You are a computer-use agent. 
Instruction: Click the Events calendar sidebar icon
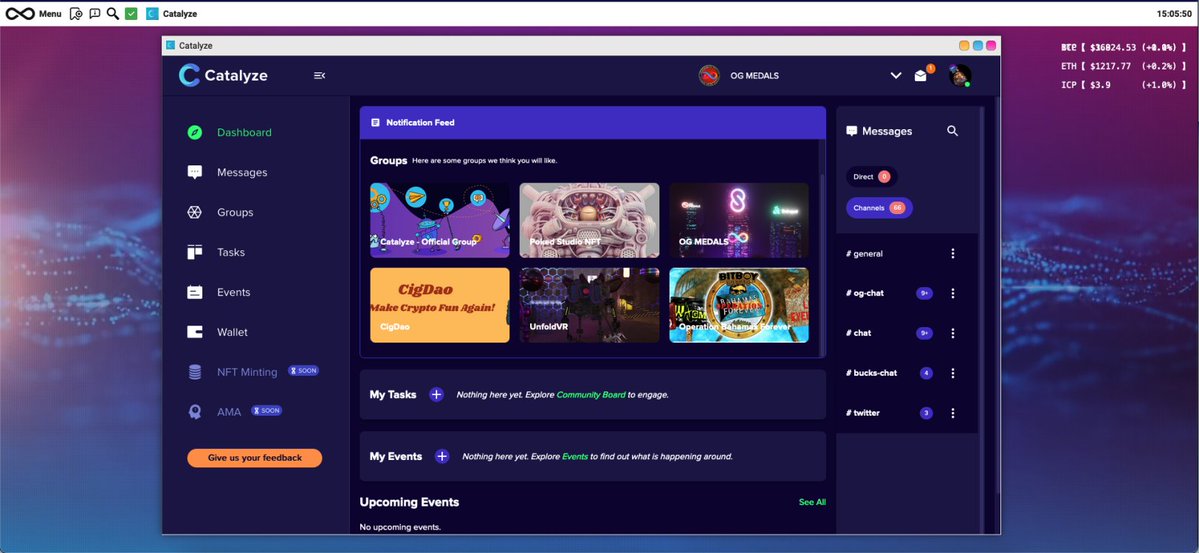click(195, 292)
